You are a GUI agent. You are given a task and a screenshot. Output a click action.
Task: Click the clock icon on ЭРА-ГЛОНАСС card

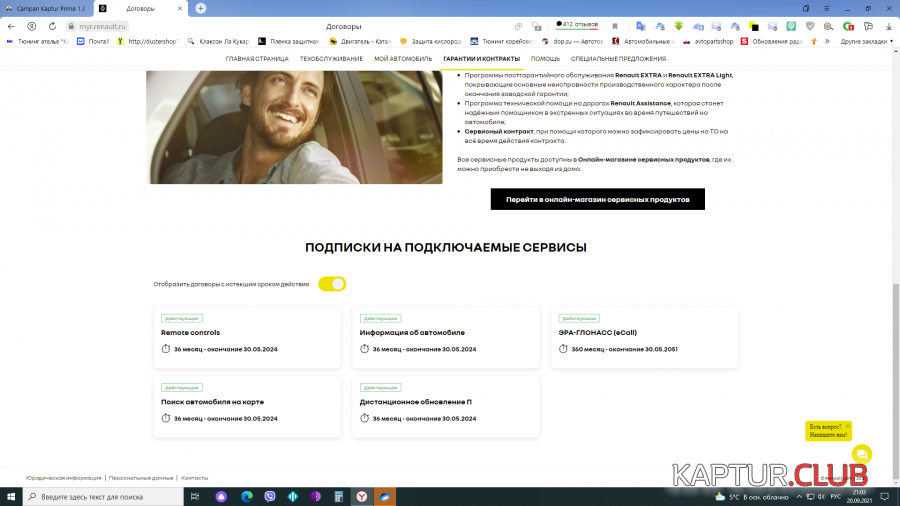click(563, 349)
